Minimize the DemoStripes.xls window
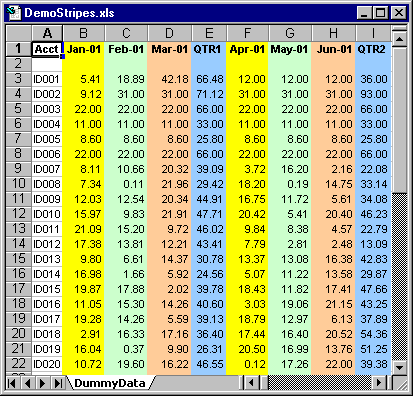Image resolution: width=413 pixels, height=396 pixels. (364, 13)
